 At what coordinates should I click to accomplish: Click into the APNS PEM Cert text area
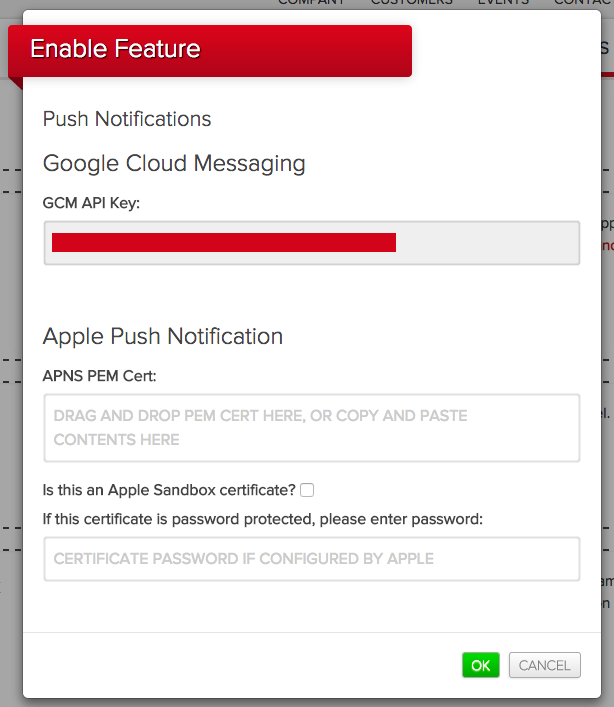[x=312, y=428]
